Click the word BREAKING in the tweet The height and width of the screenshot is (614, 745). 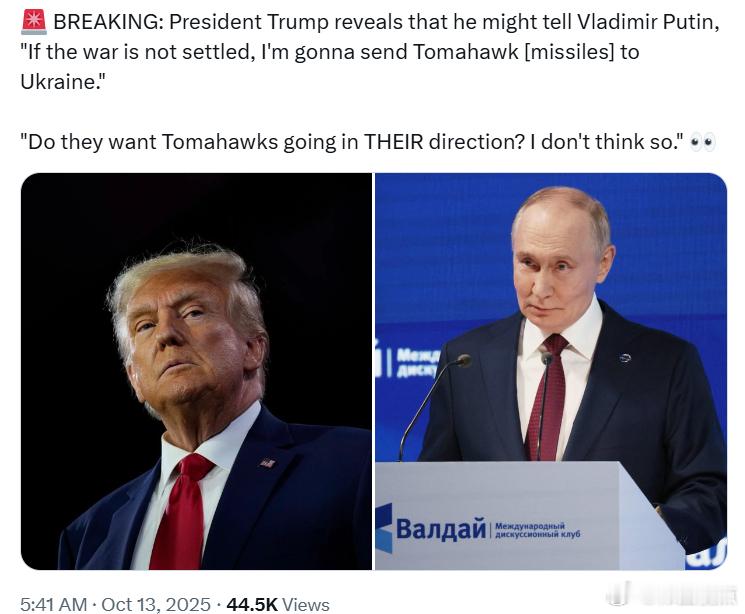107,22
